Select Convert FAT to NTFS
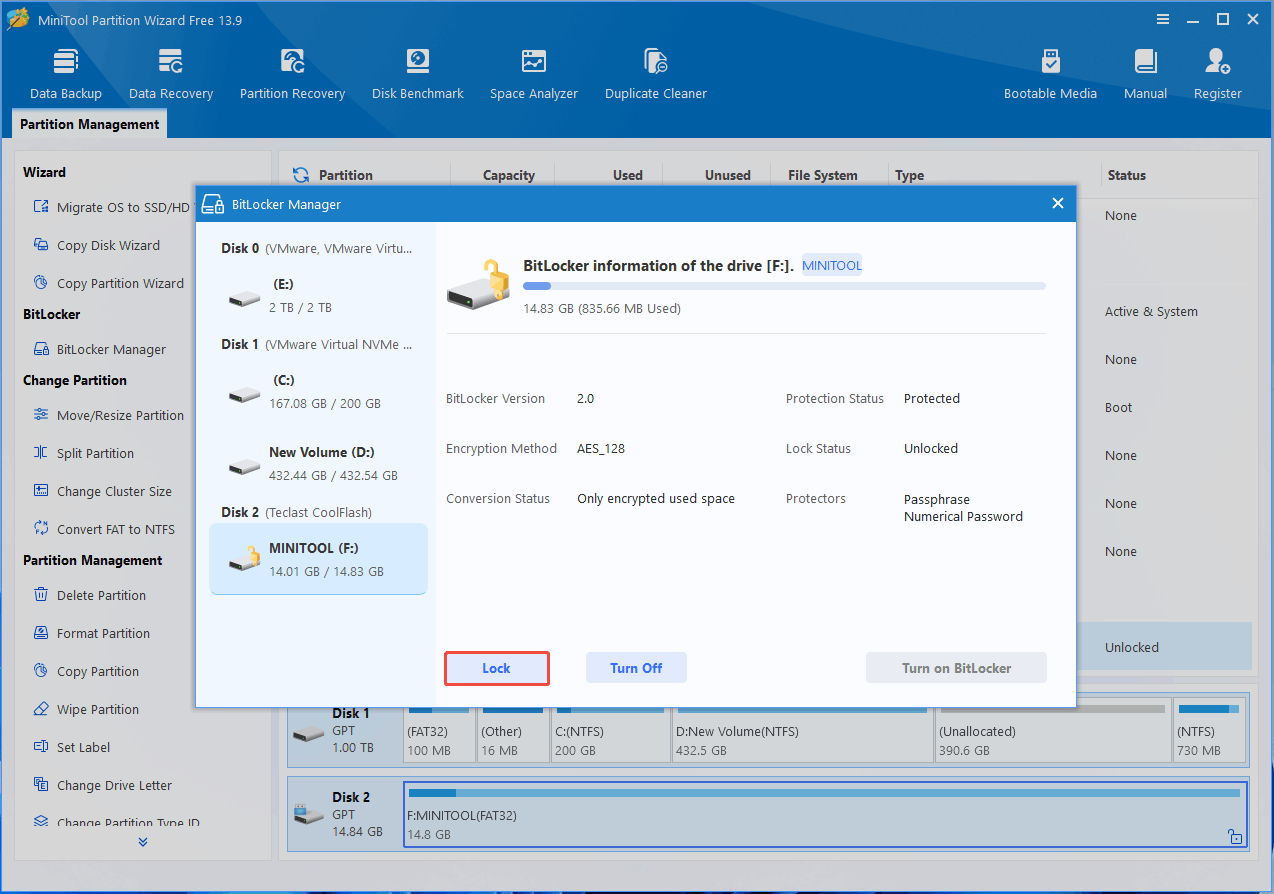This screenshot has height=894, width=1274. click(103, 529)
